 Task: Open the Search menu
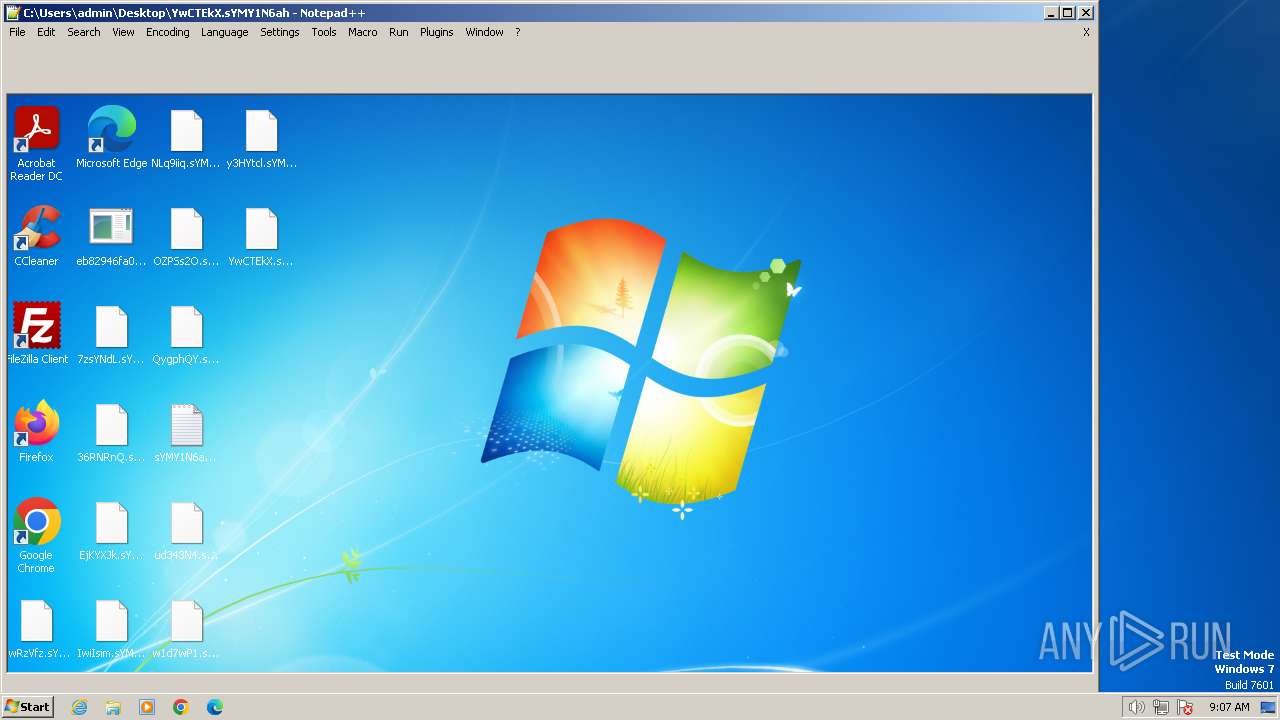pos(84,32)
